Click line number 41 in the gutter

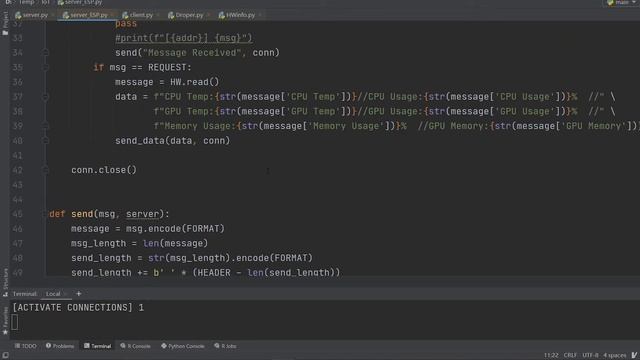pyautogui.click(x=18, y=156)
